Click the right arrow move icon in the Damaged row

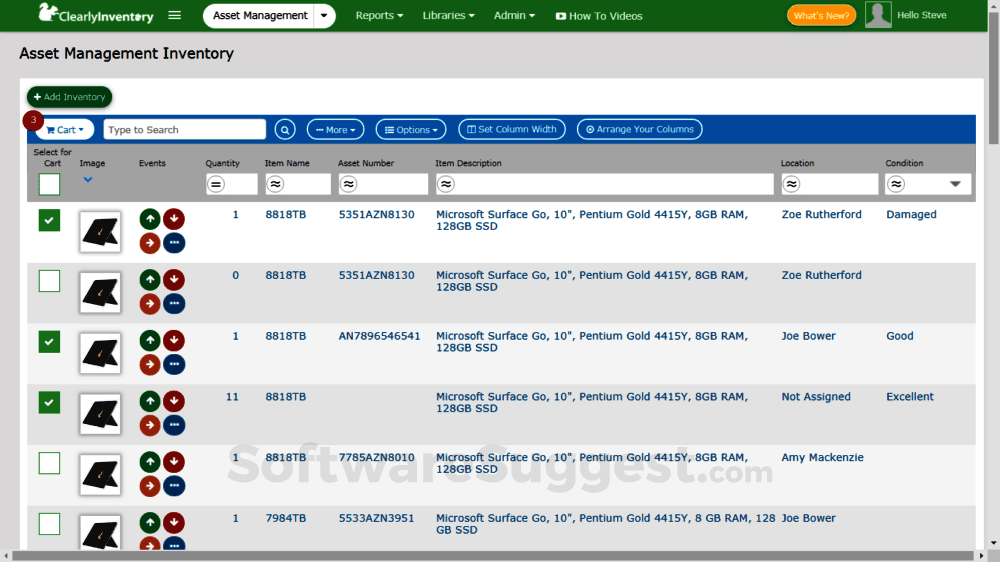(x=150, y=243)
